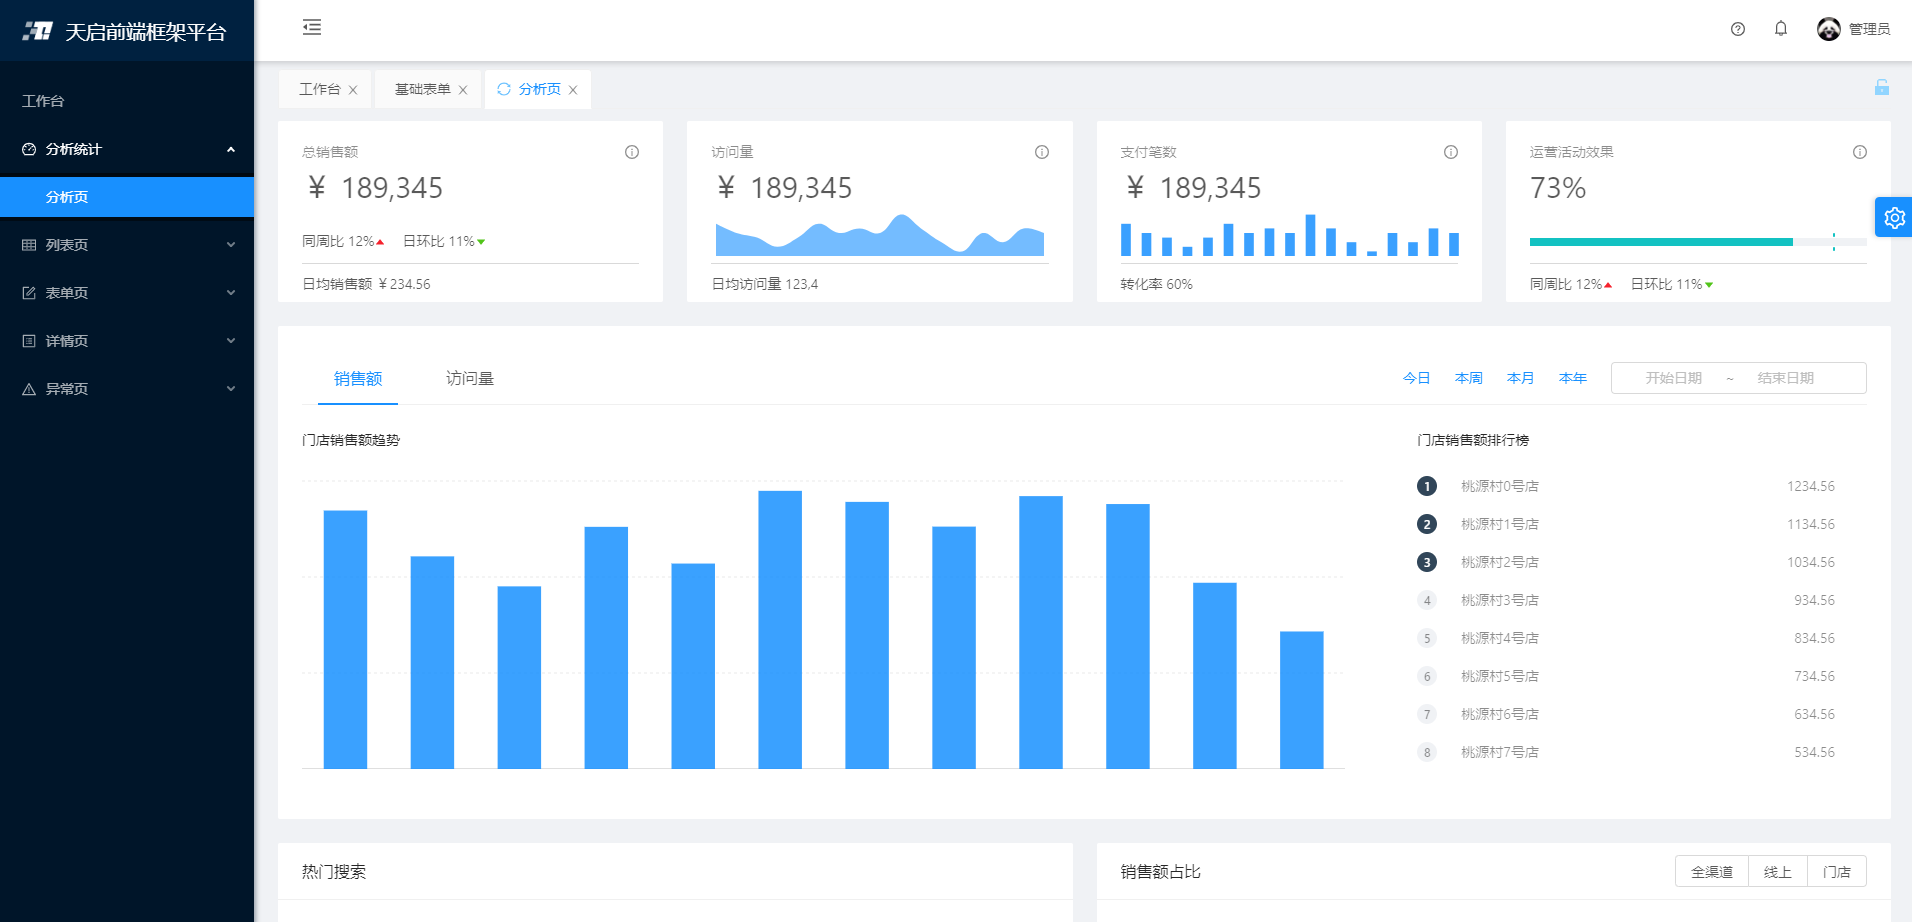Filter by 本周

point(1468,378)
